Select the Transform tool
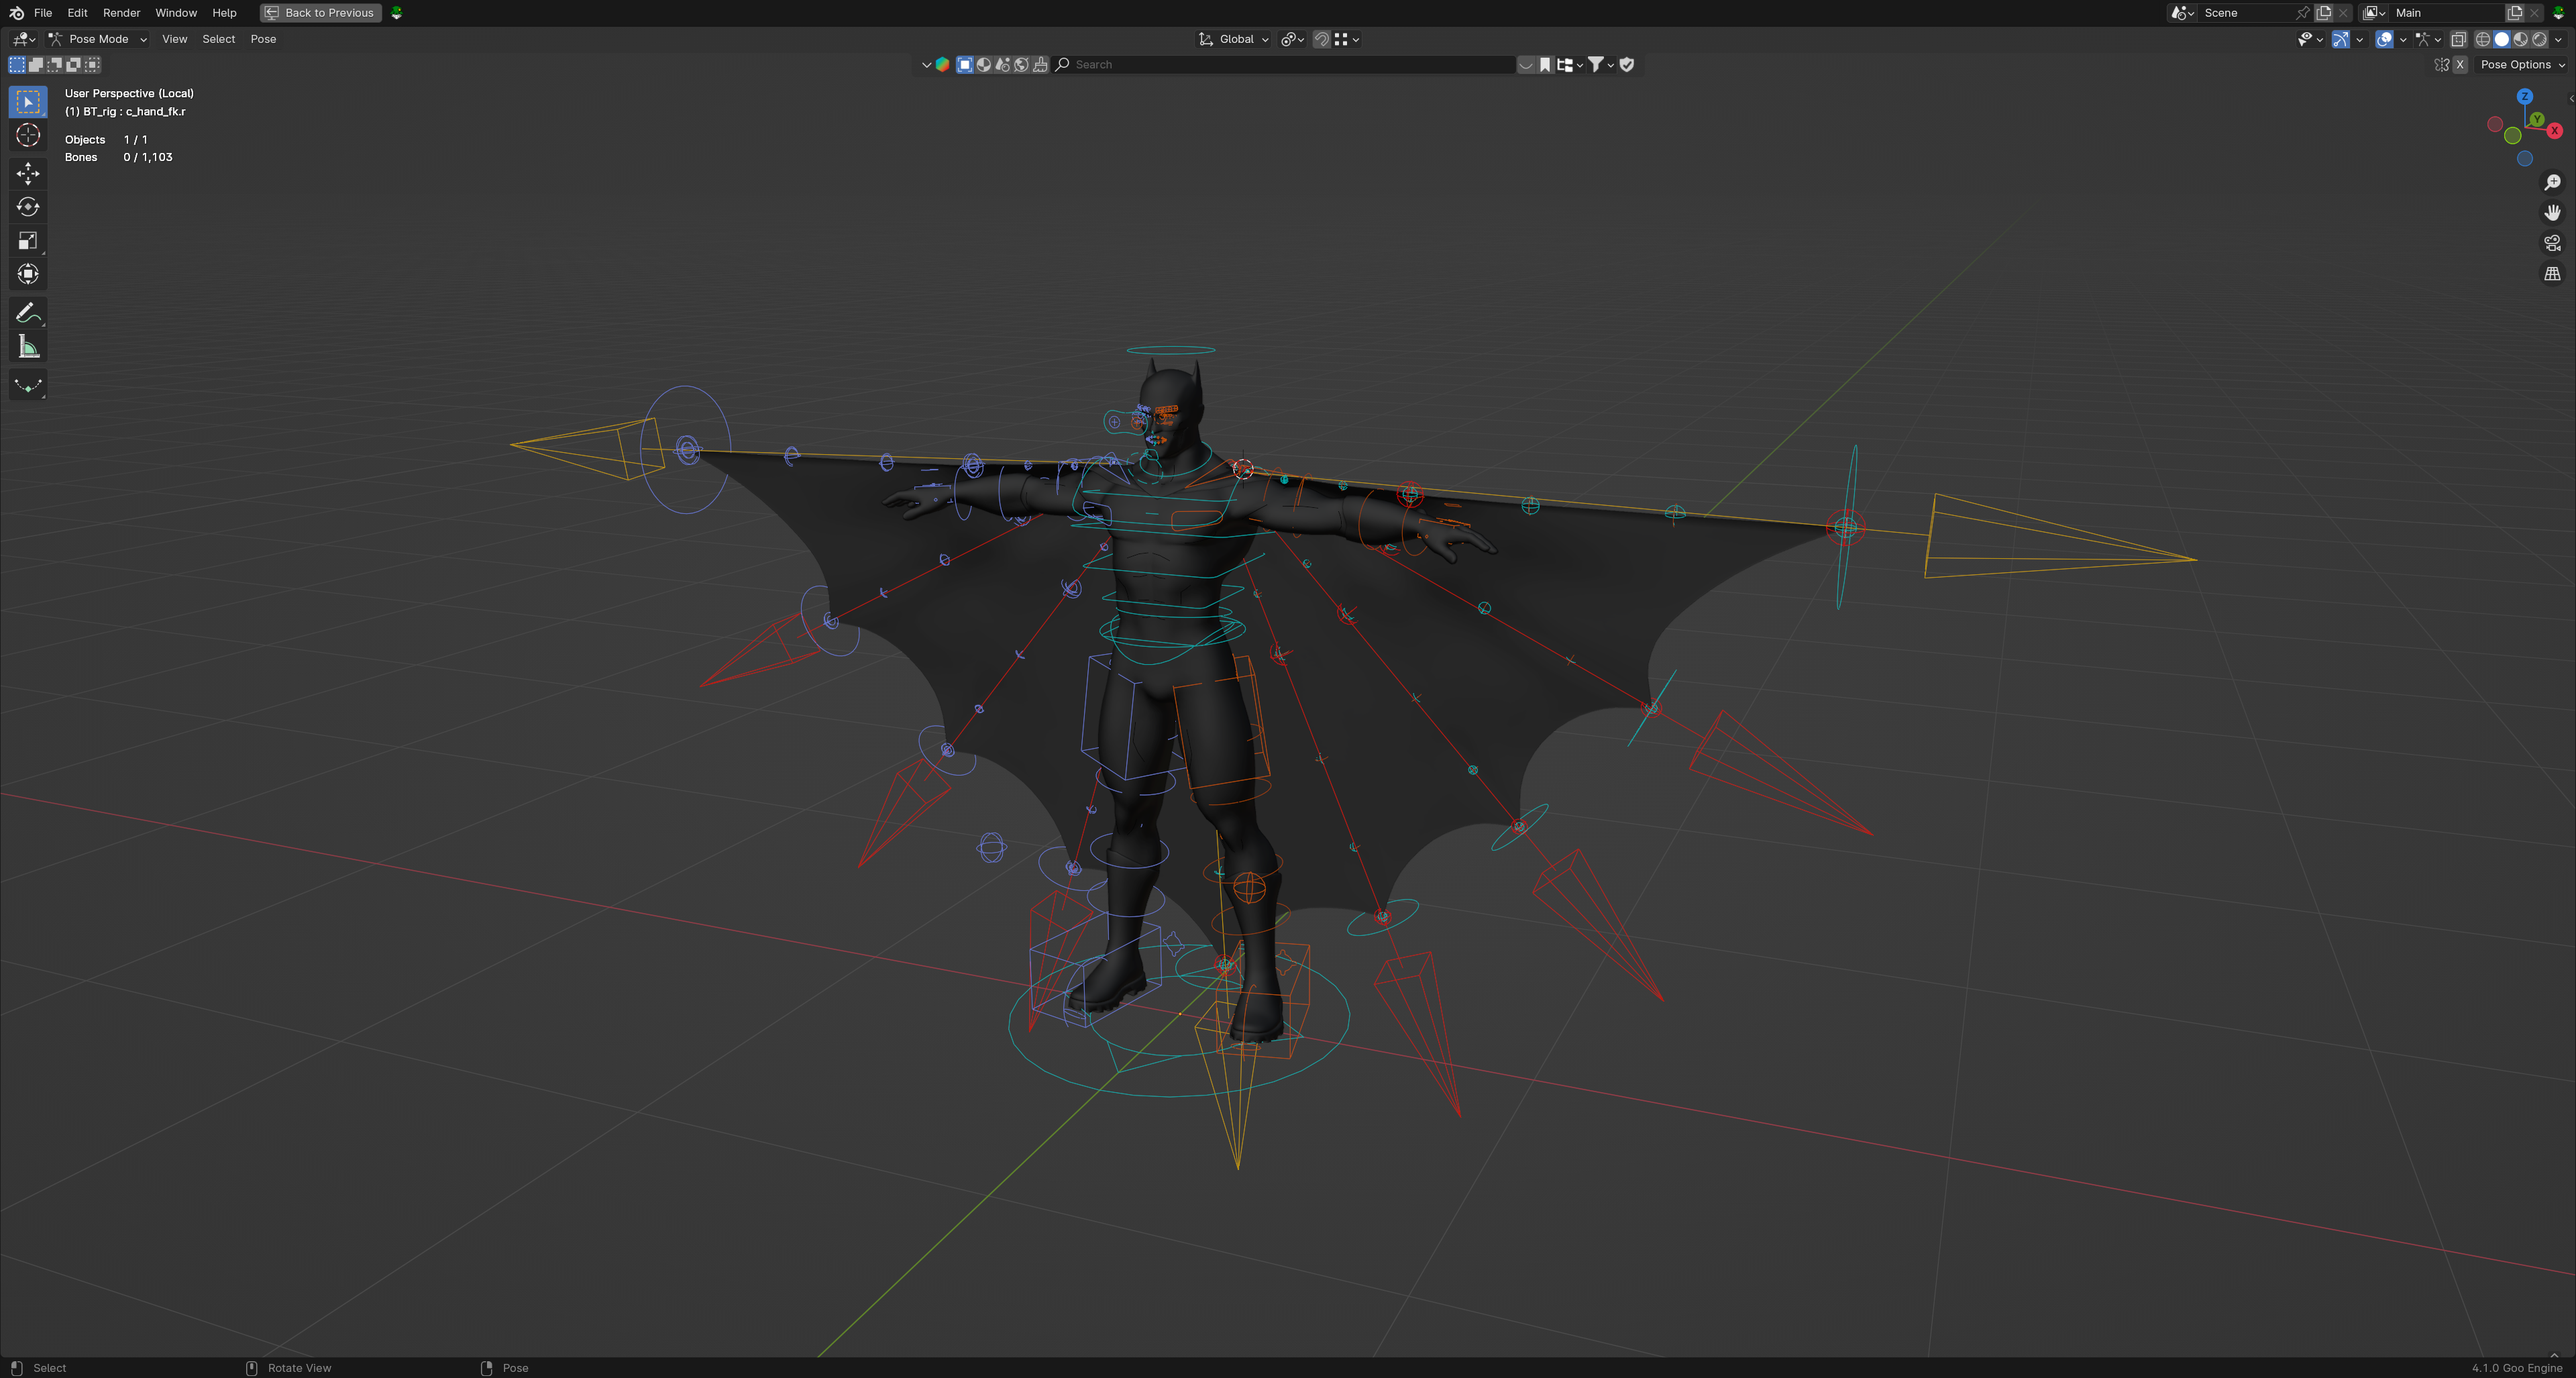 click(x=28, y=274)
